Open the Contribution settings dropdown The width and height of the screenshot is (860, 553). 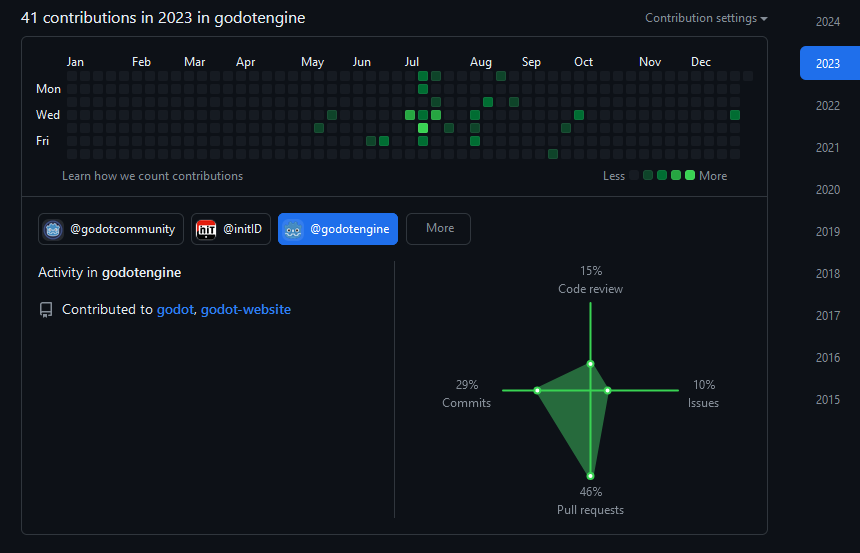click(x=706, y=18)
